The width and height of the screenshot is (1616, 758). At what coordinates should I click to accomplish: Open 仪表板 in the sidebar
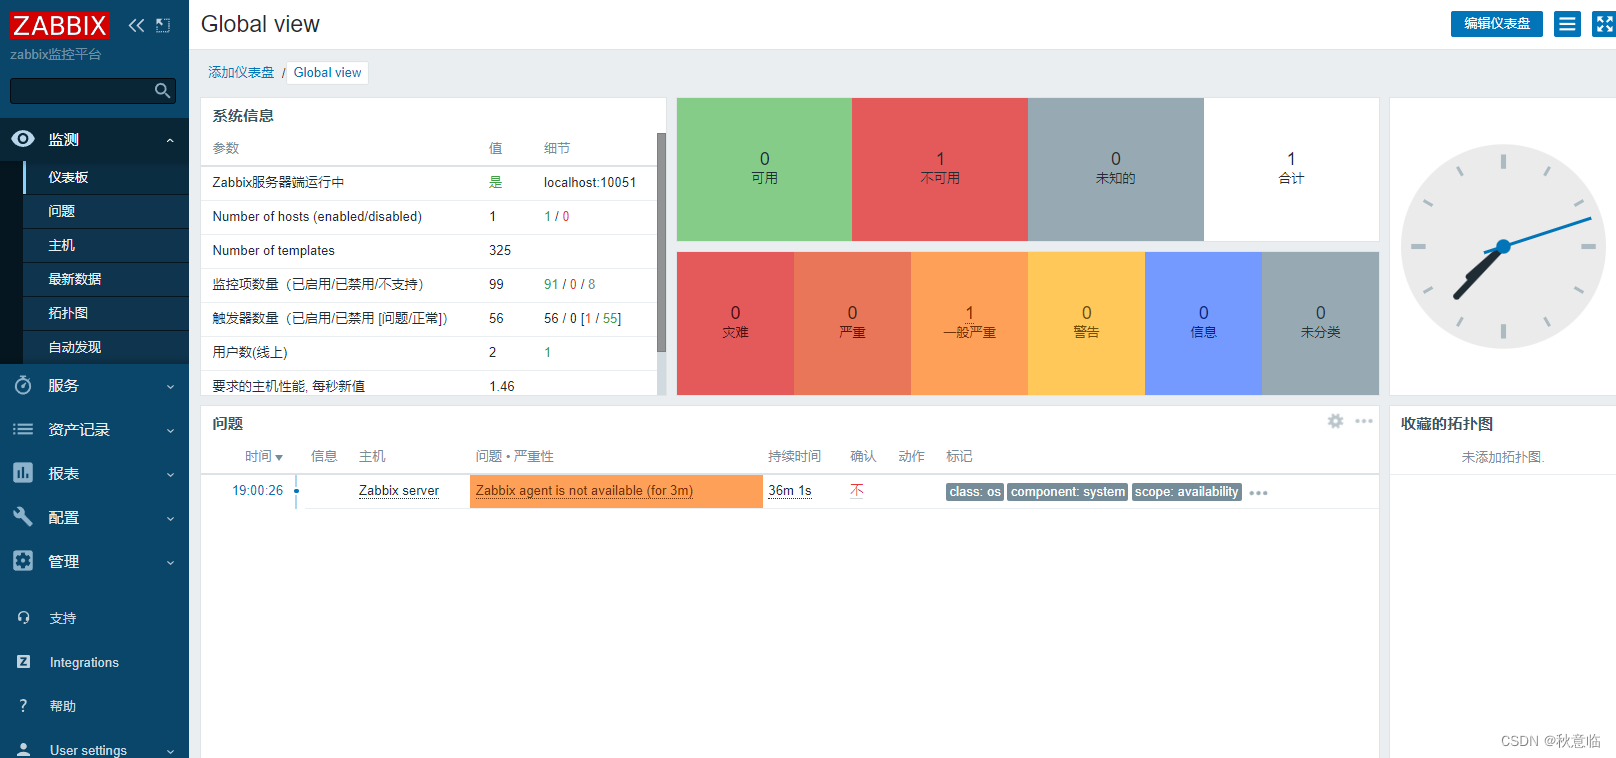click(x=106, y=177)
